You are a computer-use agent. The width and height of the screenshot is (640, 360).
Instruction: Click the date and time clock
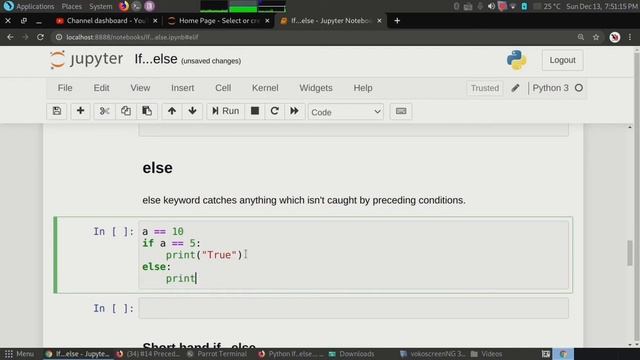(x=602, y=6)
